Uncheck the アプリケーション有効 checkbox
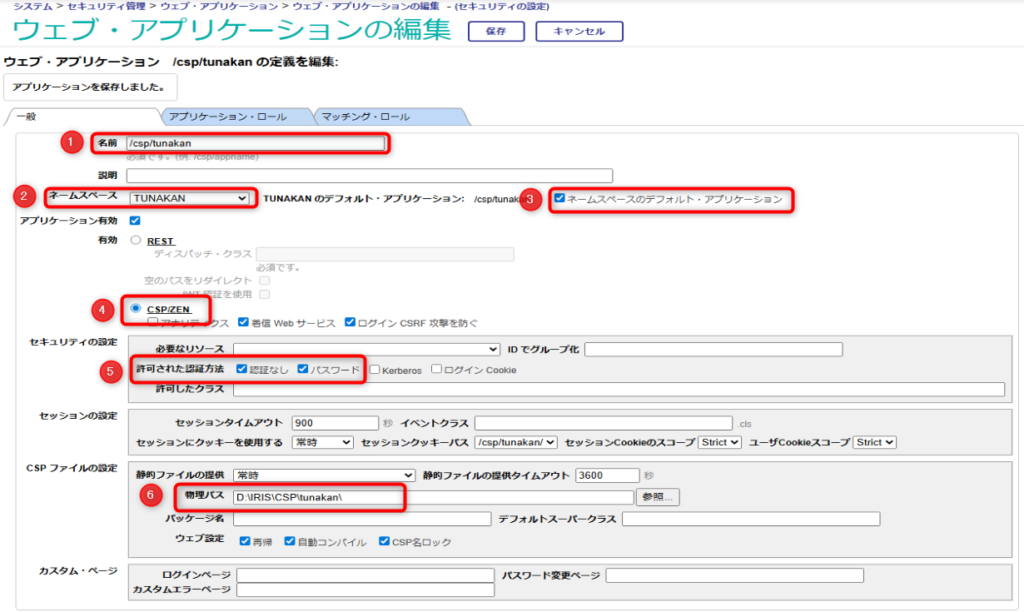This screenshot has width=1024, height=612. (x=135, y=220)
